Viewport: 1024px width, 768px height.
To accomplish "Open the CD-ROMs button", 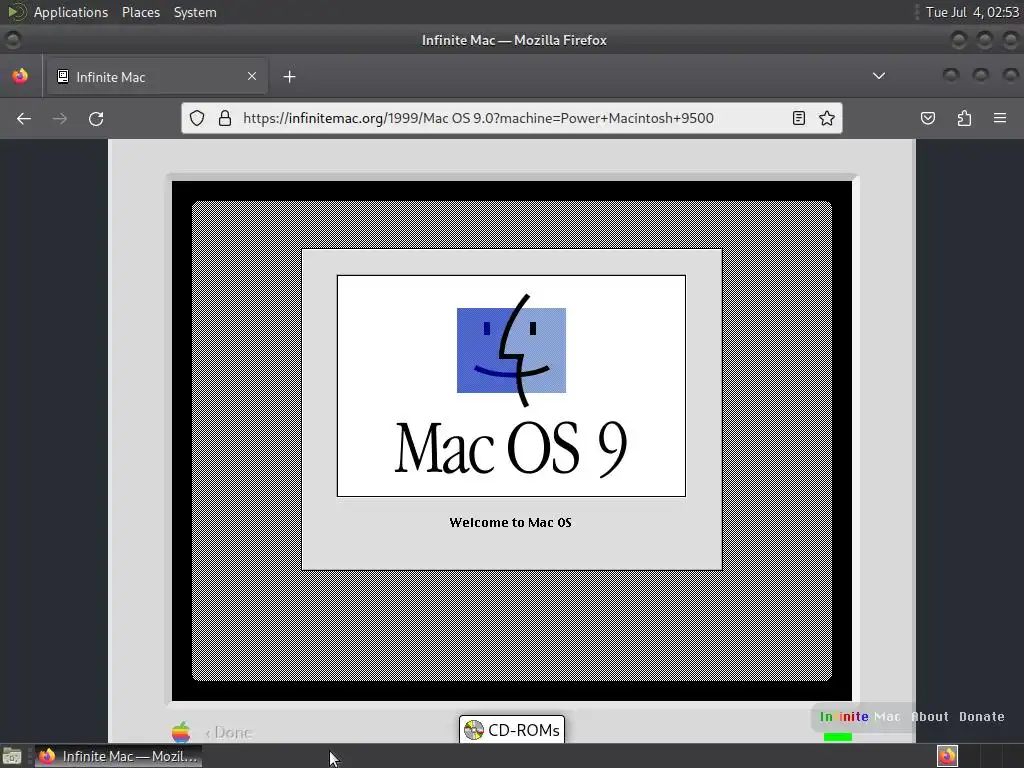I will [x=512, y=729].
